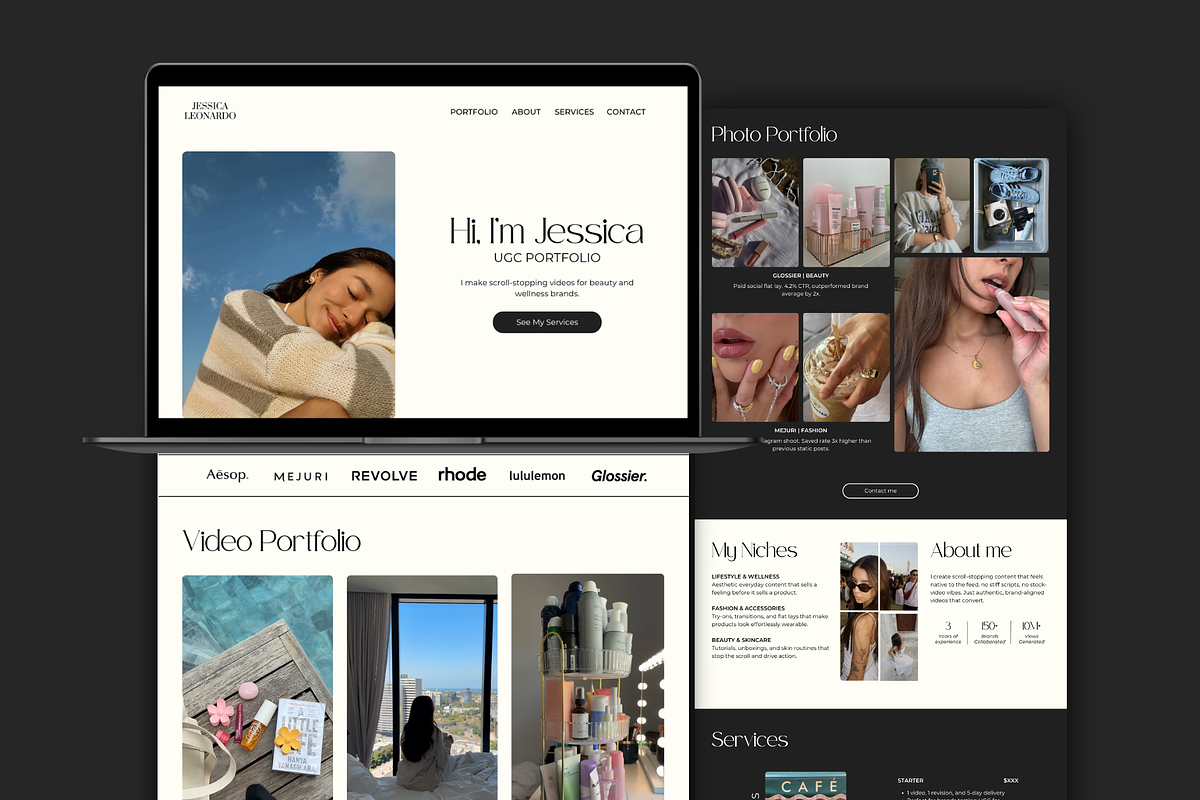Open the pink skincare bottles photo
The height and width of the screenshot is (800, 1200).
pyautogui.click(x=846, y=212)
